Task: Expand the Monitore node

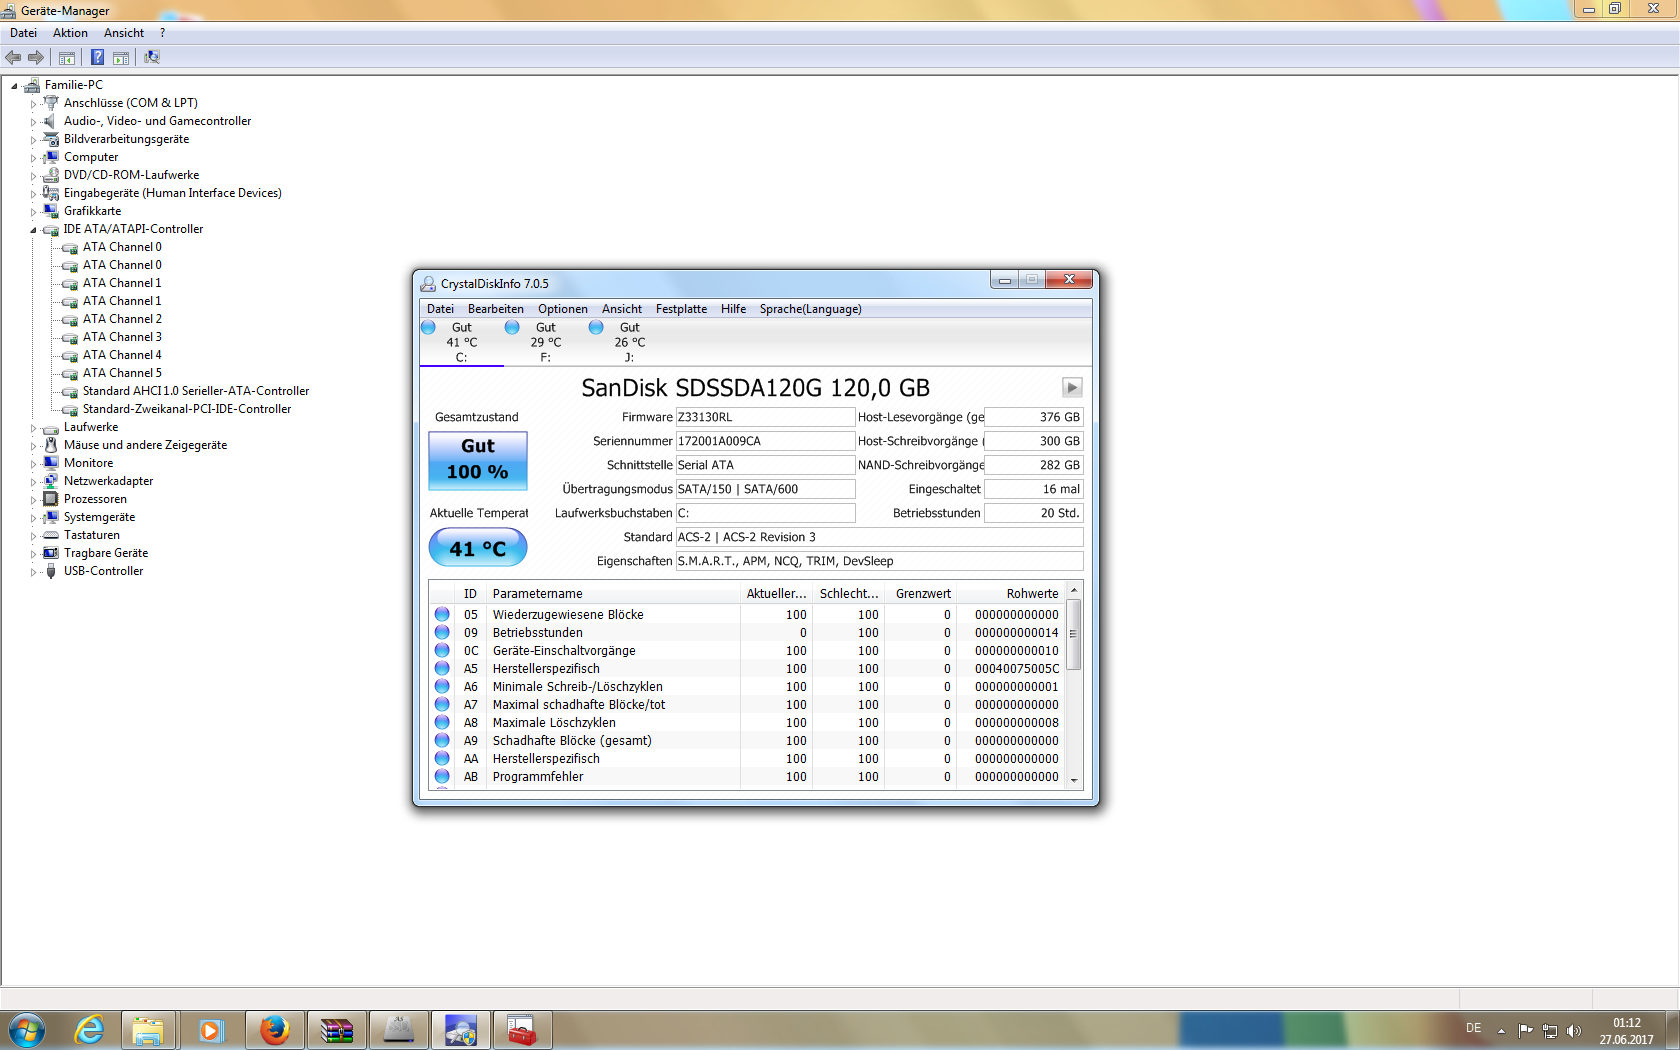Action: click(33, 463)
